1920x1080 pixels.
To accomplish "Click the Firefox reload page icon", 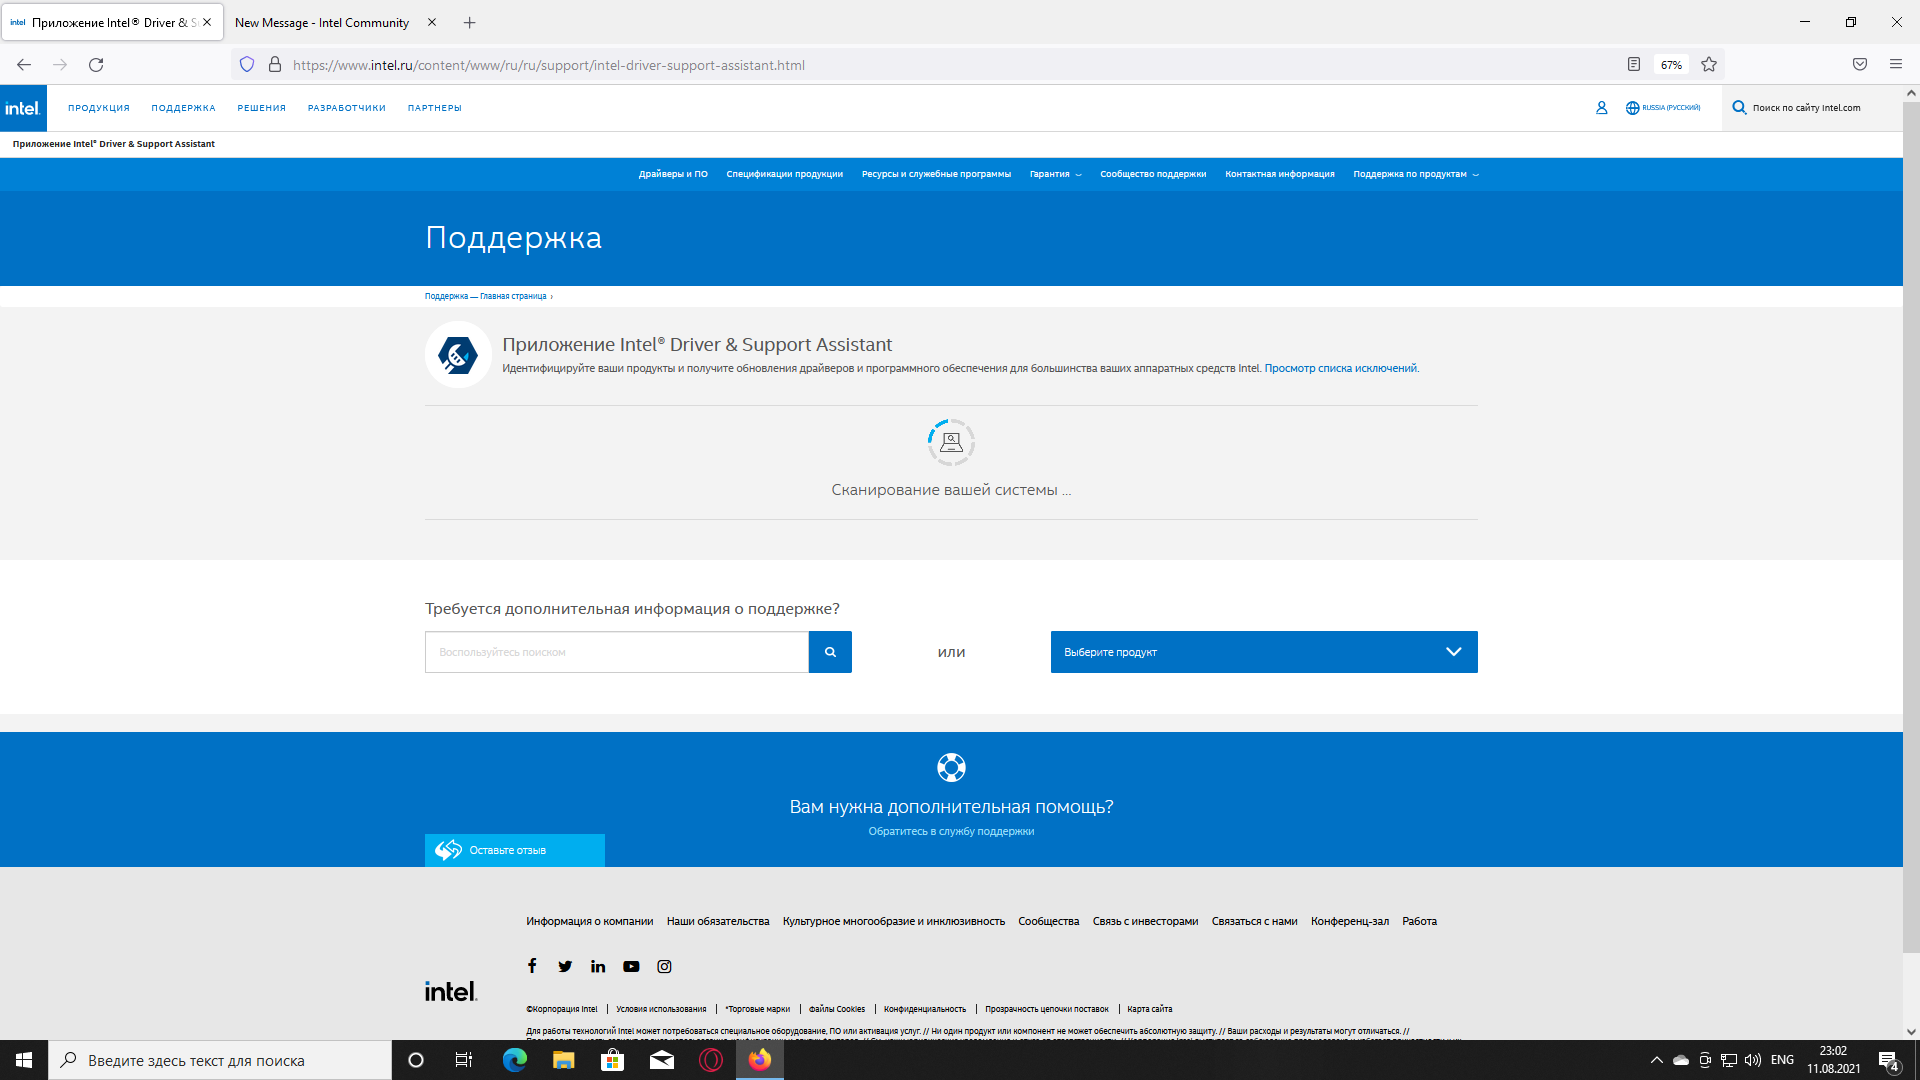I will point(96,65).
